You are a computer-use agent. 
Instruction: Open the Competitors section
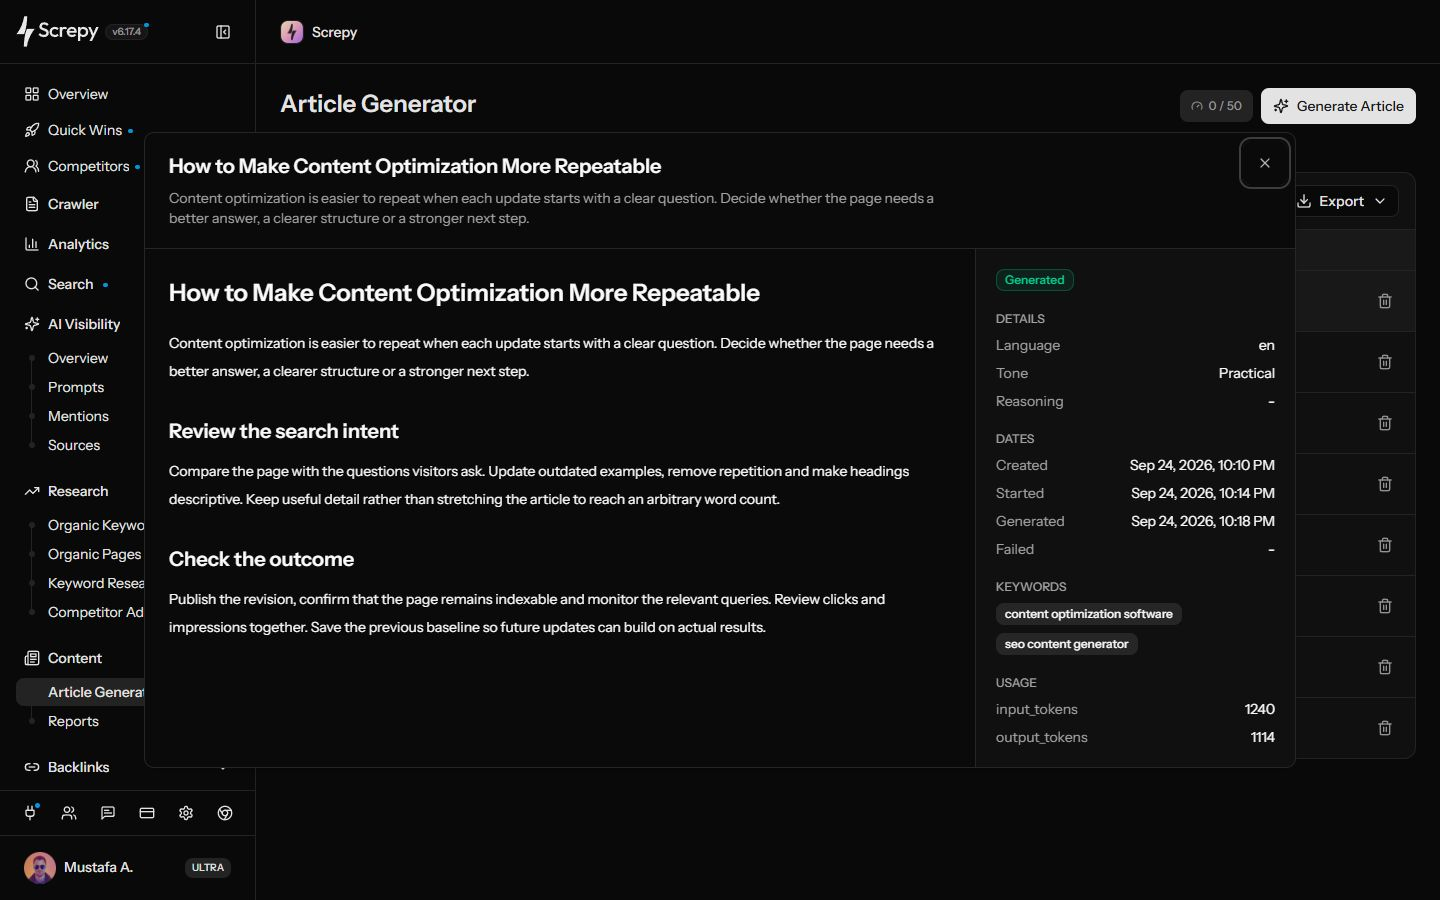[x=89, y=166]
